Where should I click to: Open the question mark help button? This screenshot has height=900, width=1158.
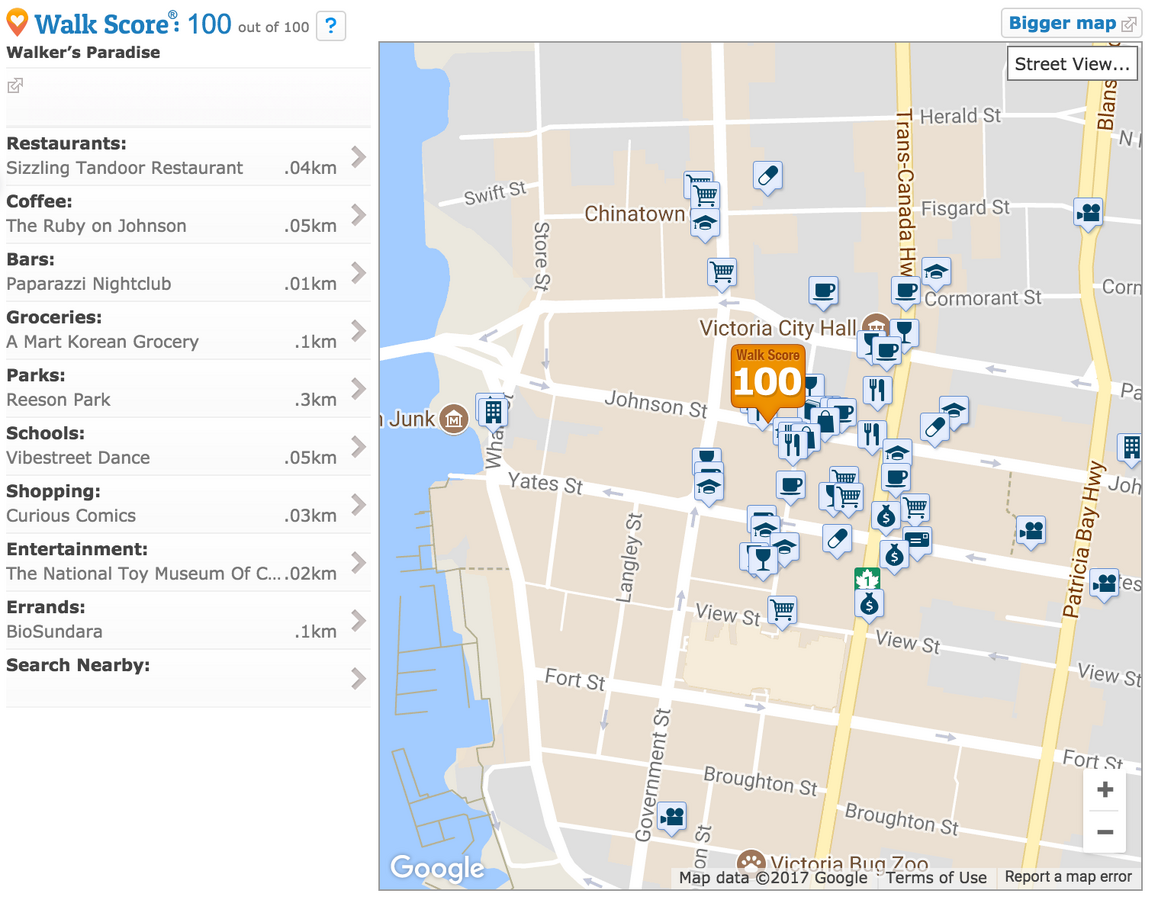331,27
